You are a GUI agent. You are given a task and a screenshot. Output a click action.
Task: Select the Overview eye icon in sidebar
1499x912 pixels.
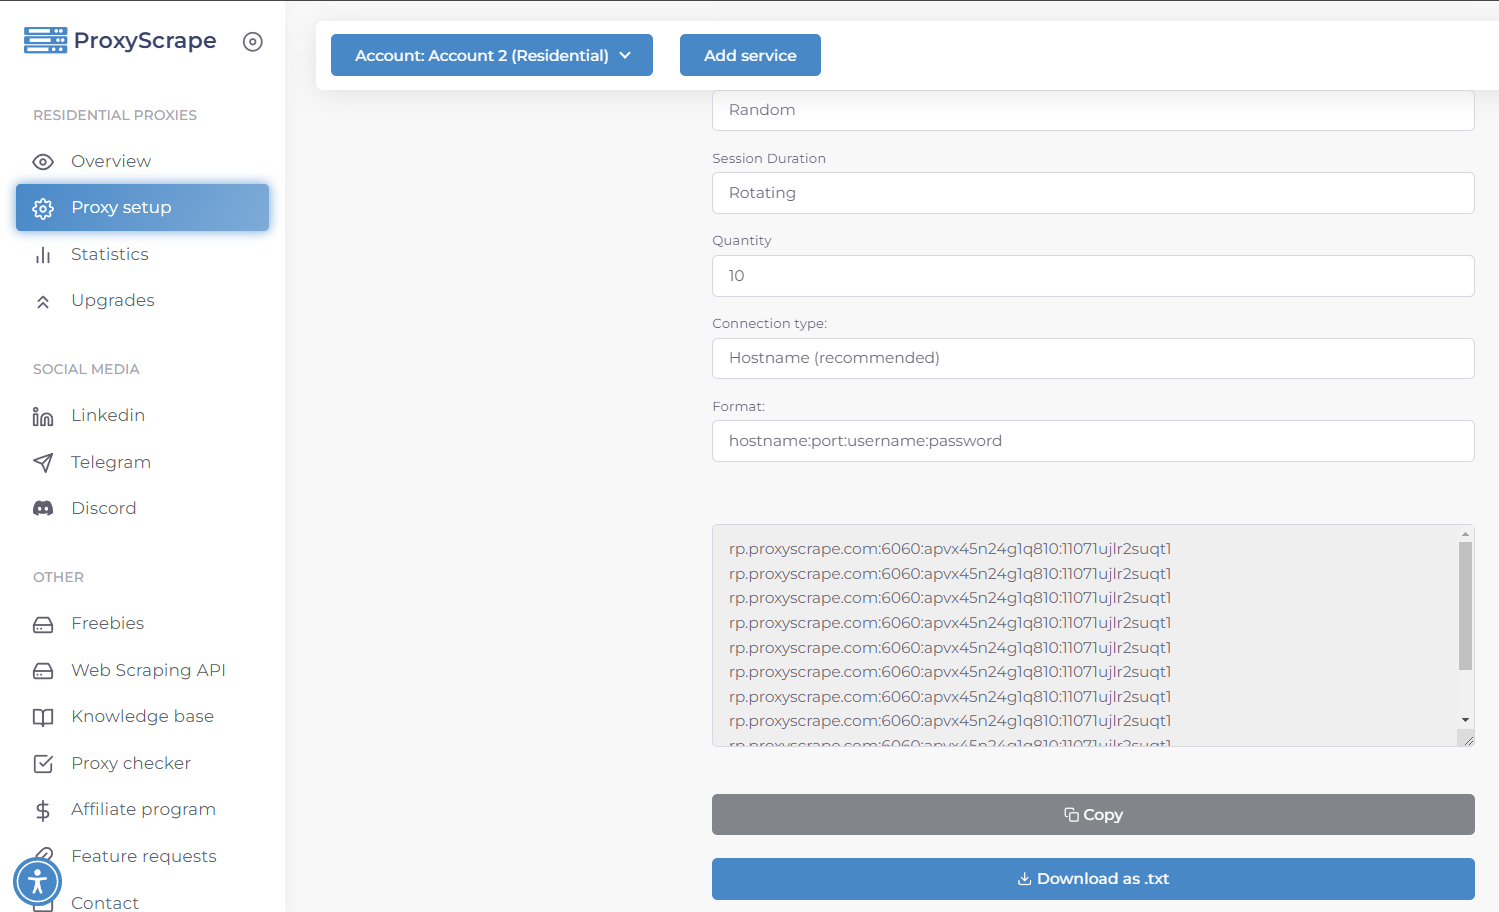tap(43, 161)
